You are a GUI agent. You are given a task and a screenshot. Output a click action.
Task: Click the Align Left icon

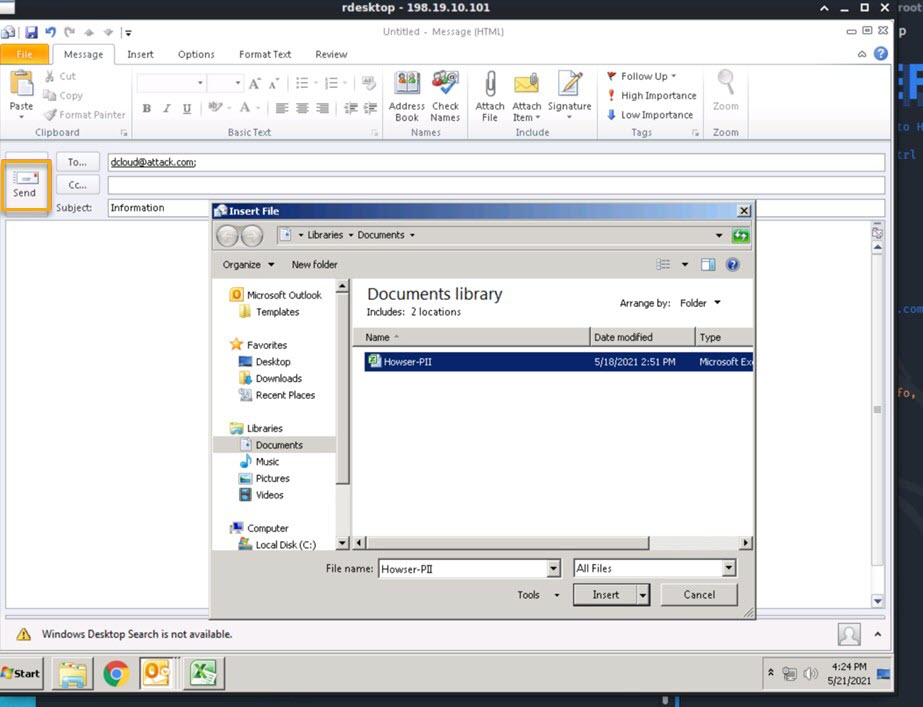[282, 108]
